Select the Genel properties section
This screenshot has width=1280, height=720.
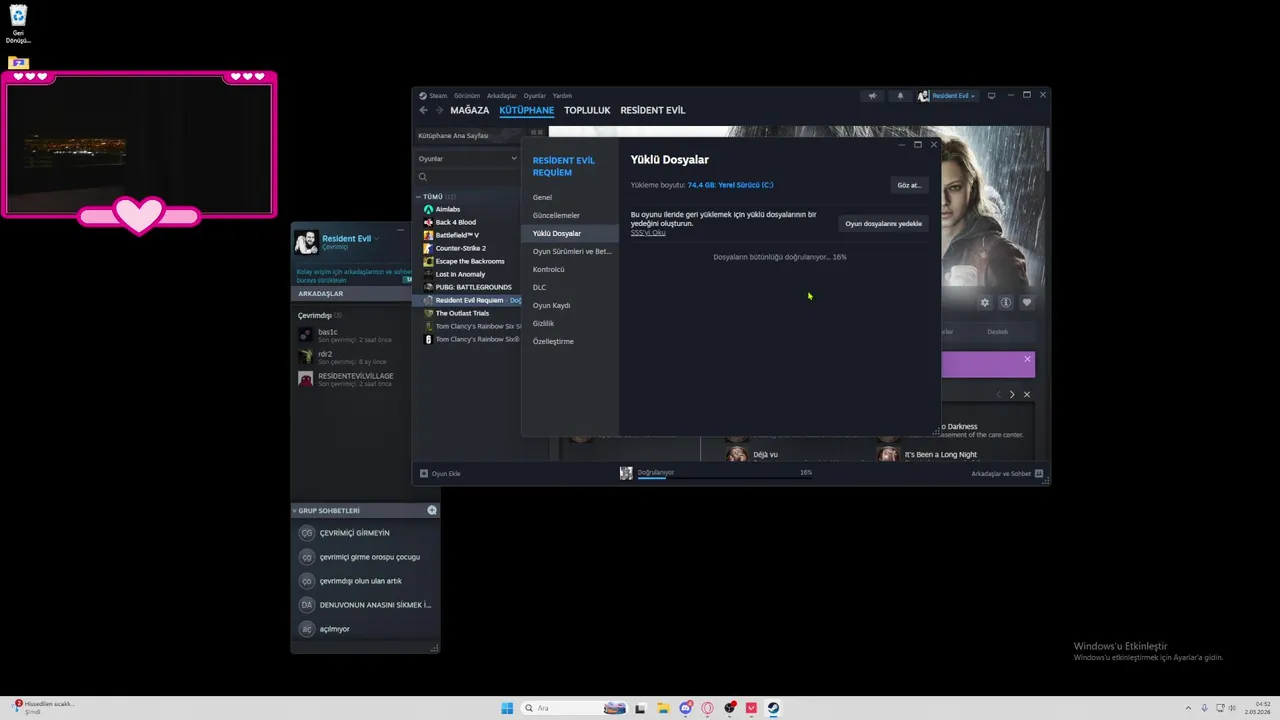pos(570,197)
